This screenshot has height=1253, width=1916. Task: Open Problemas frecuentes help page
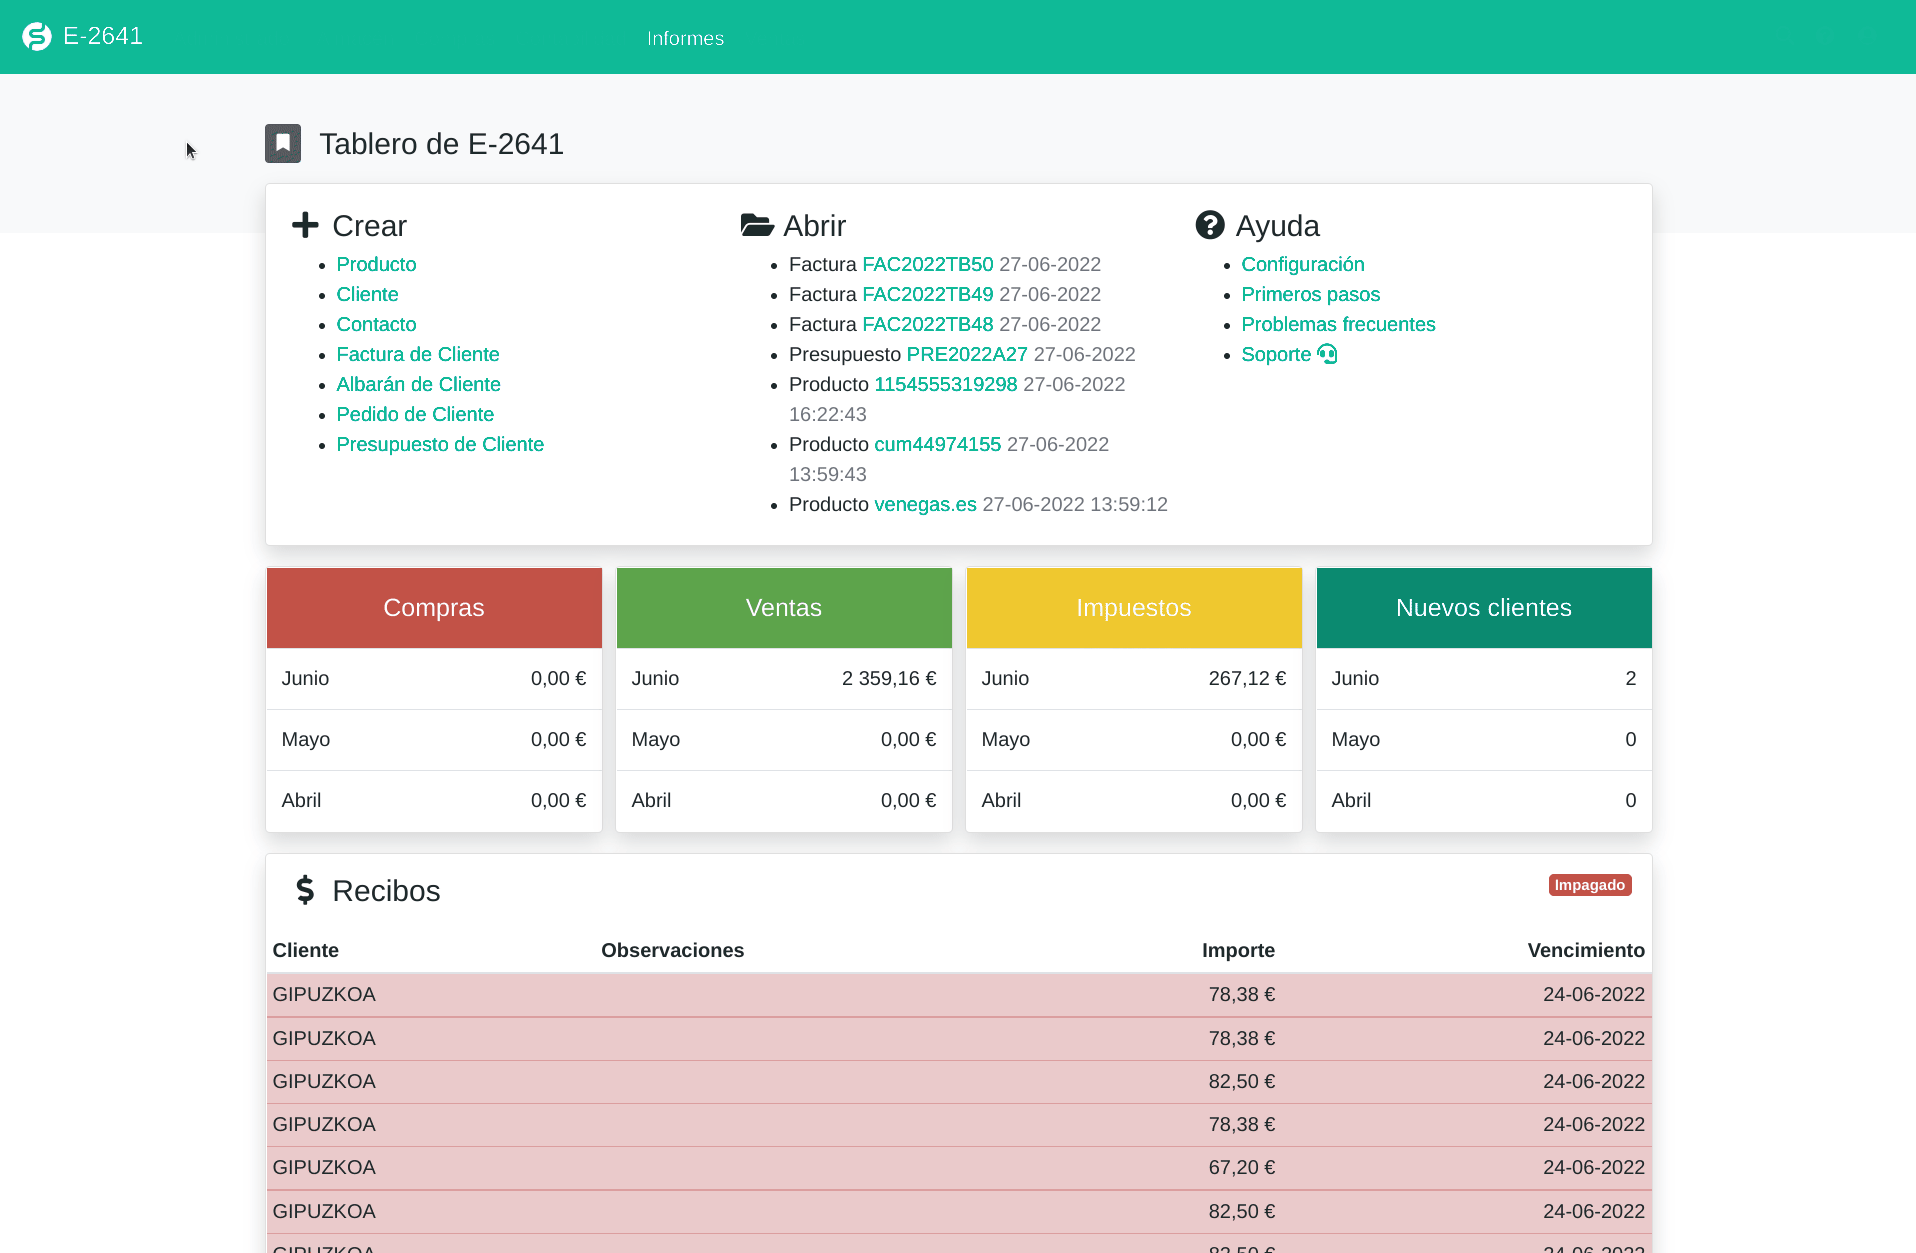[1338, 324]
